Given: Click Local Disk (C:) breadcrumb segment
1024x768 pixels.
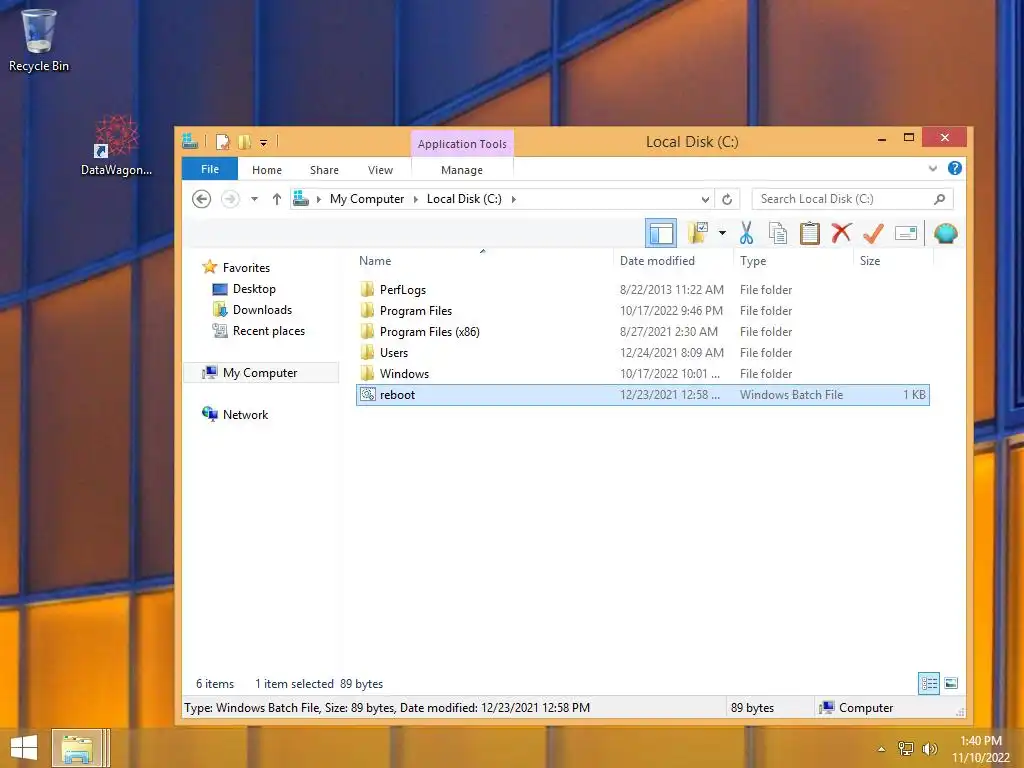Looking at the screenshot, I should coord(464,199).
